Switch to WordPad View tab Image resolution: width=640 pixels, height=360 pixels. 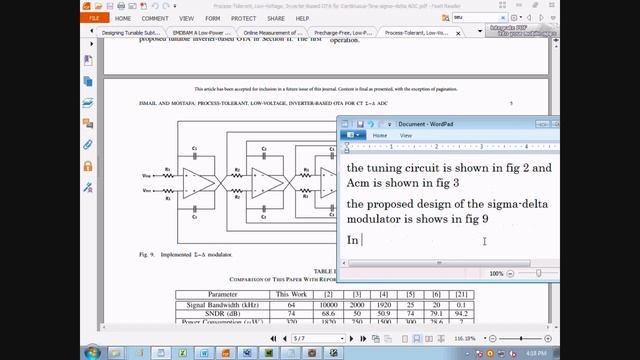[406, 136]
